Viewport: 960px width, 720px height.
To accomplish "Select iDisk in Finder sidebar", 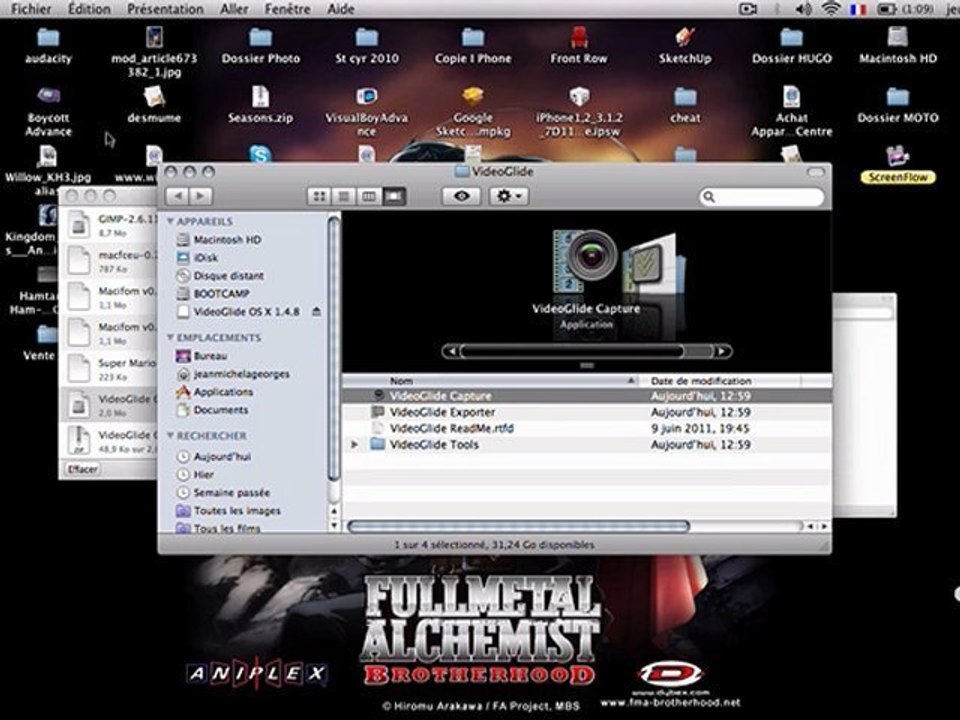I will pos(197,258).
